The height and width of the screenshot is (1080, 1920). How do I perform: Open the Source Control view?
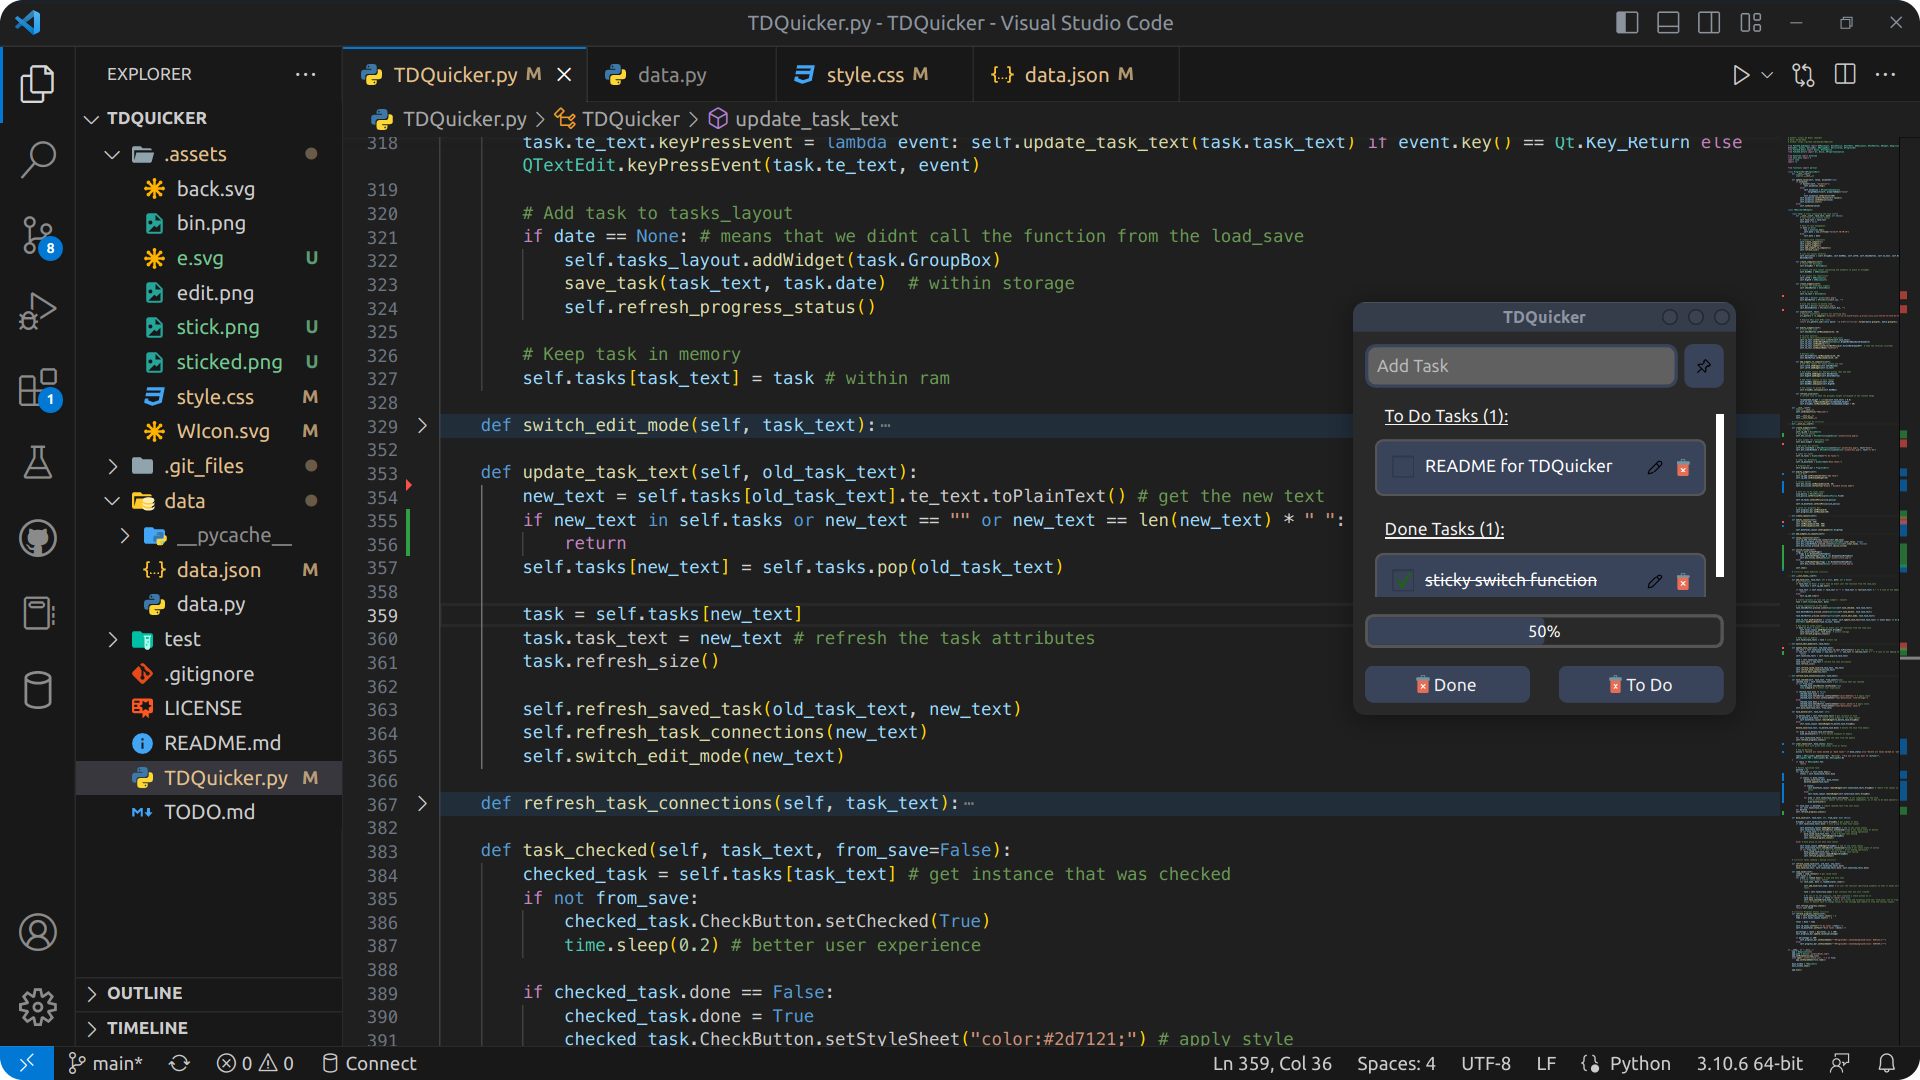(38, 236)
